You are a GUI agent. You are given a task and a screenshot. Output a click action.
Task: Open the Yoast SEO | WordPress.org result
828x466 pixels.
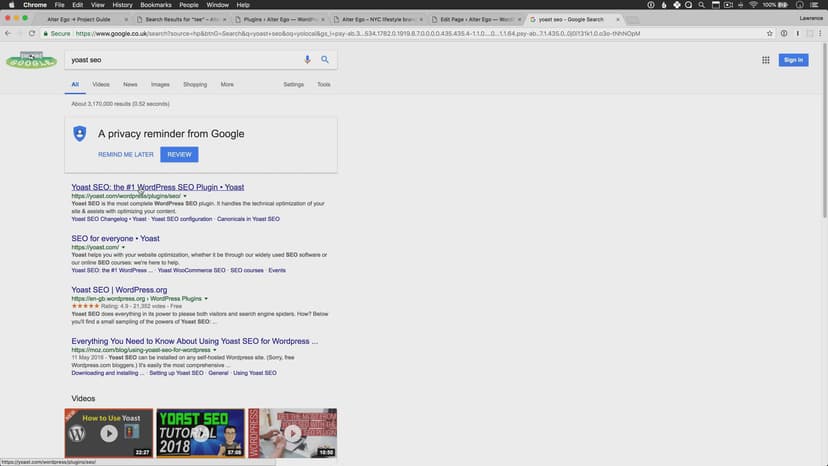click(x=119, y=290)
